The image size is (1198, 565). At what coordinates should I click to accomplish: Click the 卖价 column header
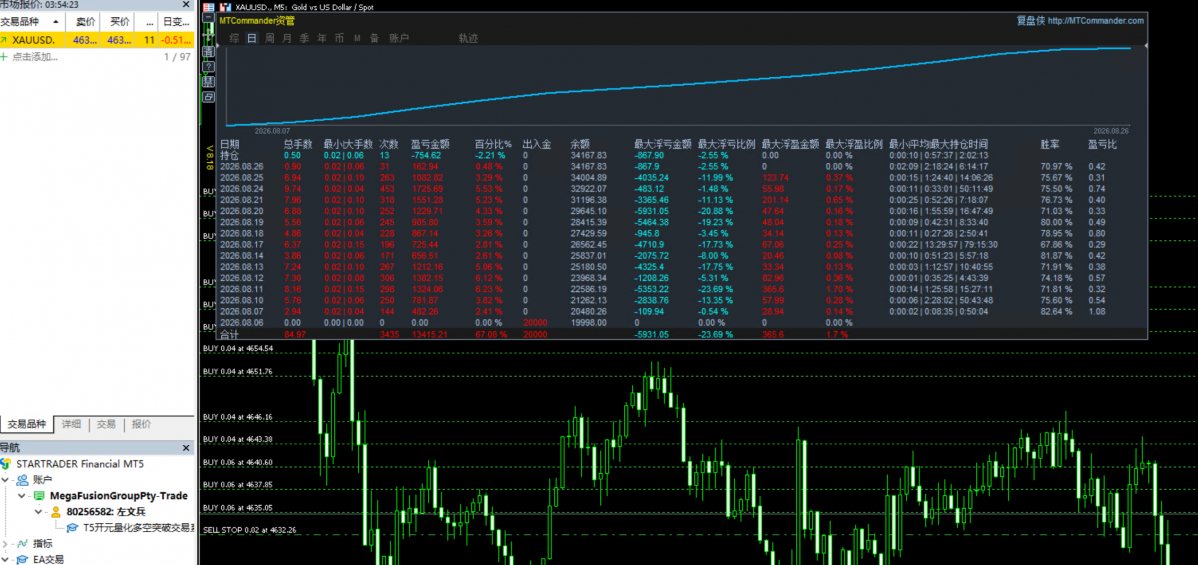(x=85, y=22)
